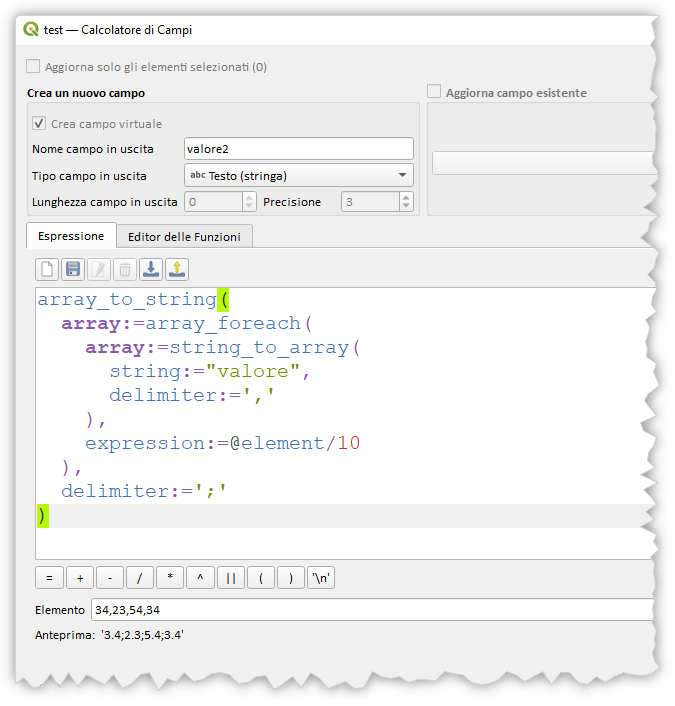The image size is (675, 706).
Task: Enable 'Aggiorna solo gli elementi selezionati' checkbox
Action: pos(33,67)
